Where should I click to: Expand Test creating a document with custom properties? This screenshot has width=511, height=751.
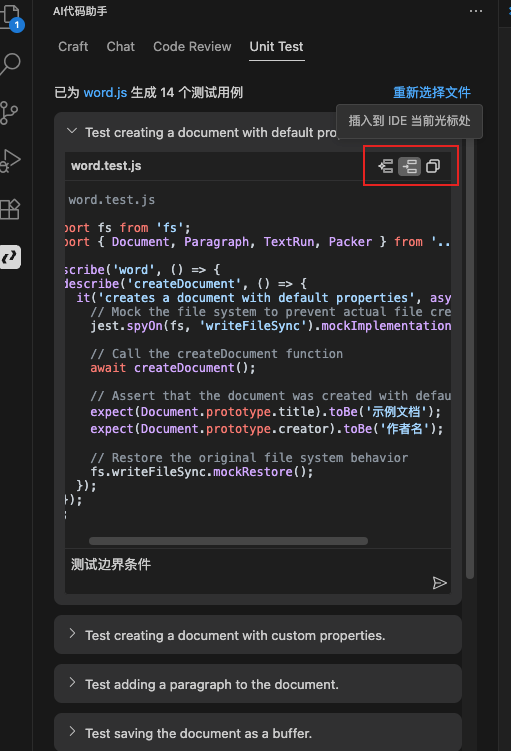[258, 635]
